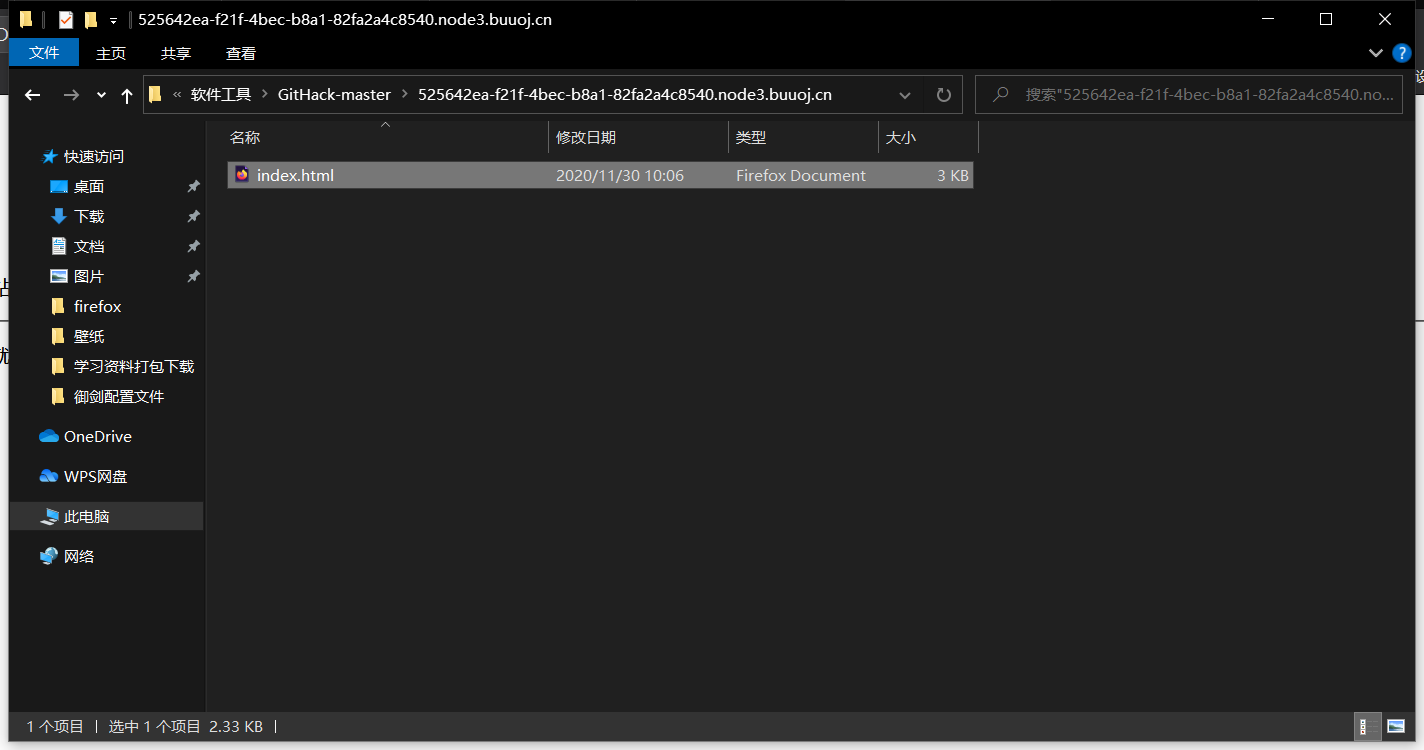The height and width of the screenshot is (750, 1424).
Task: Minimize the File Explorer window
Action: (1268, 19)
